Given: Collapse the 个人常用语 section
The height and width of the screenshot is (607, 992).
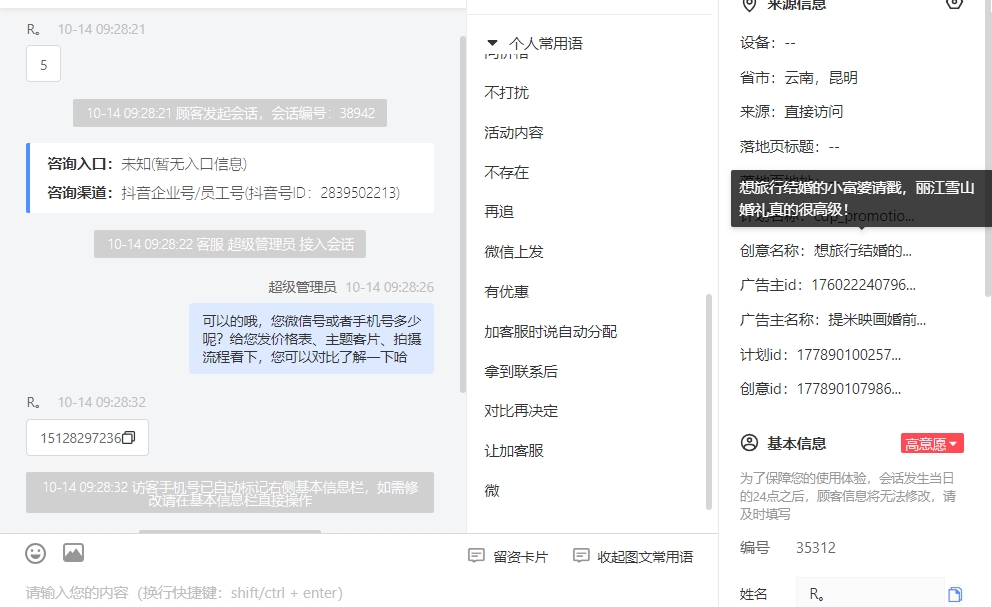Looking at the screenshot, I should 492,43.
